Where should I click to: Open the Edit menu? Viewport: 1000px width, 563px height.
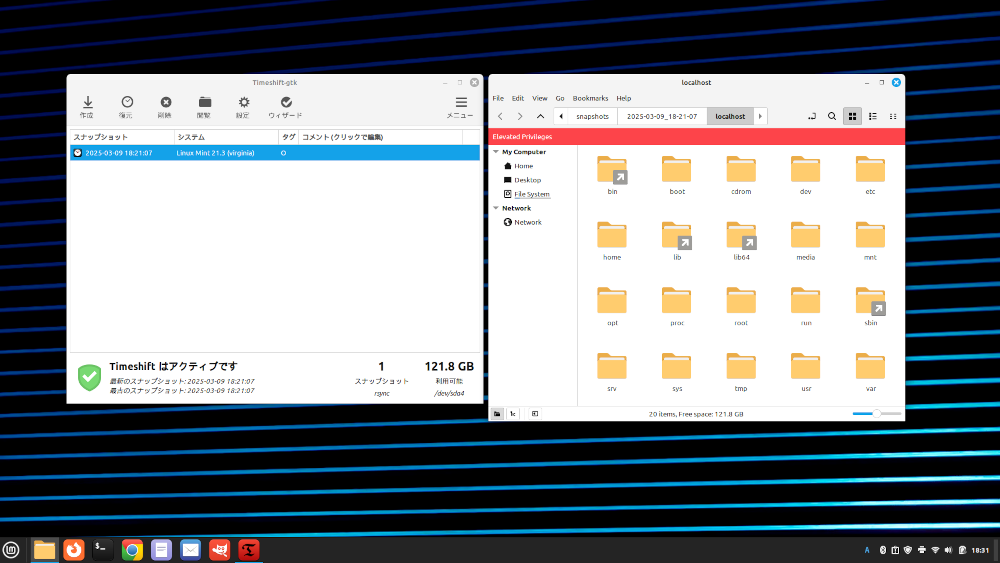click(x=518, y=98)
